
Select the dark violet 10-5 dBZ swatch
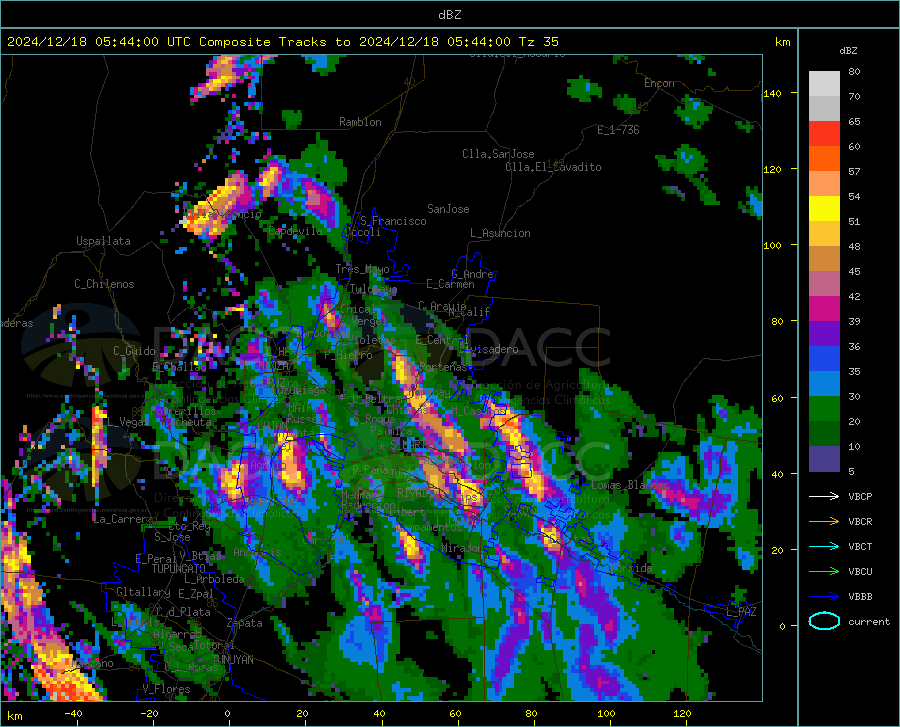click(824, 459)
